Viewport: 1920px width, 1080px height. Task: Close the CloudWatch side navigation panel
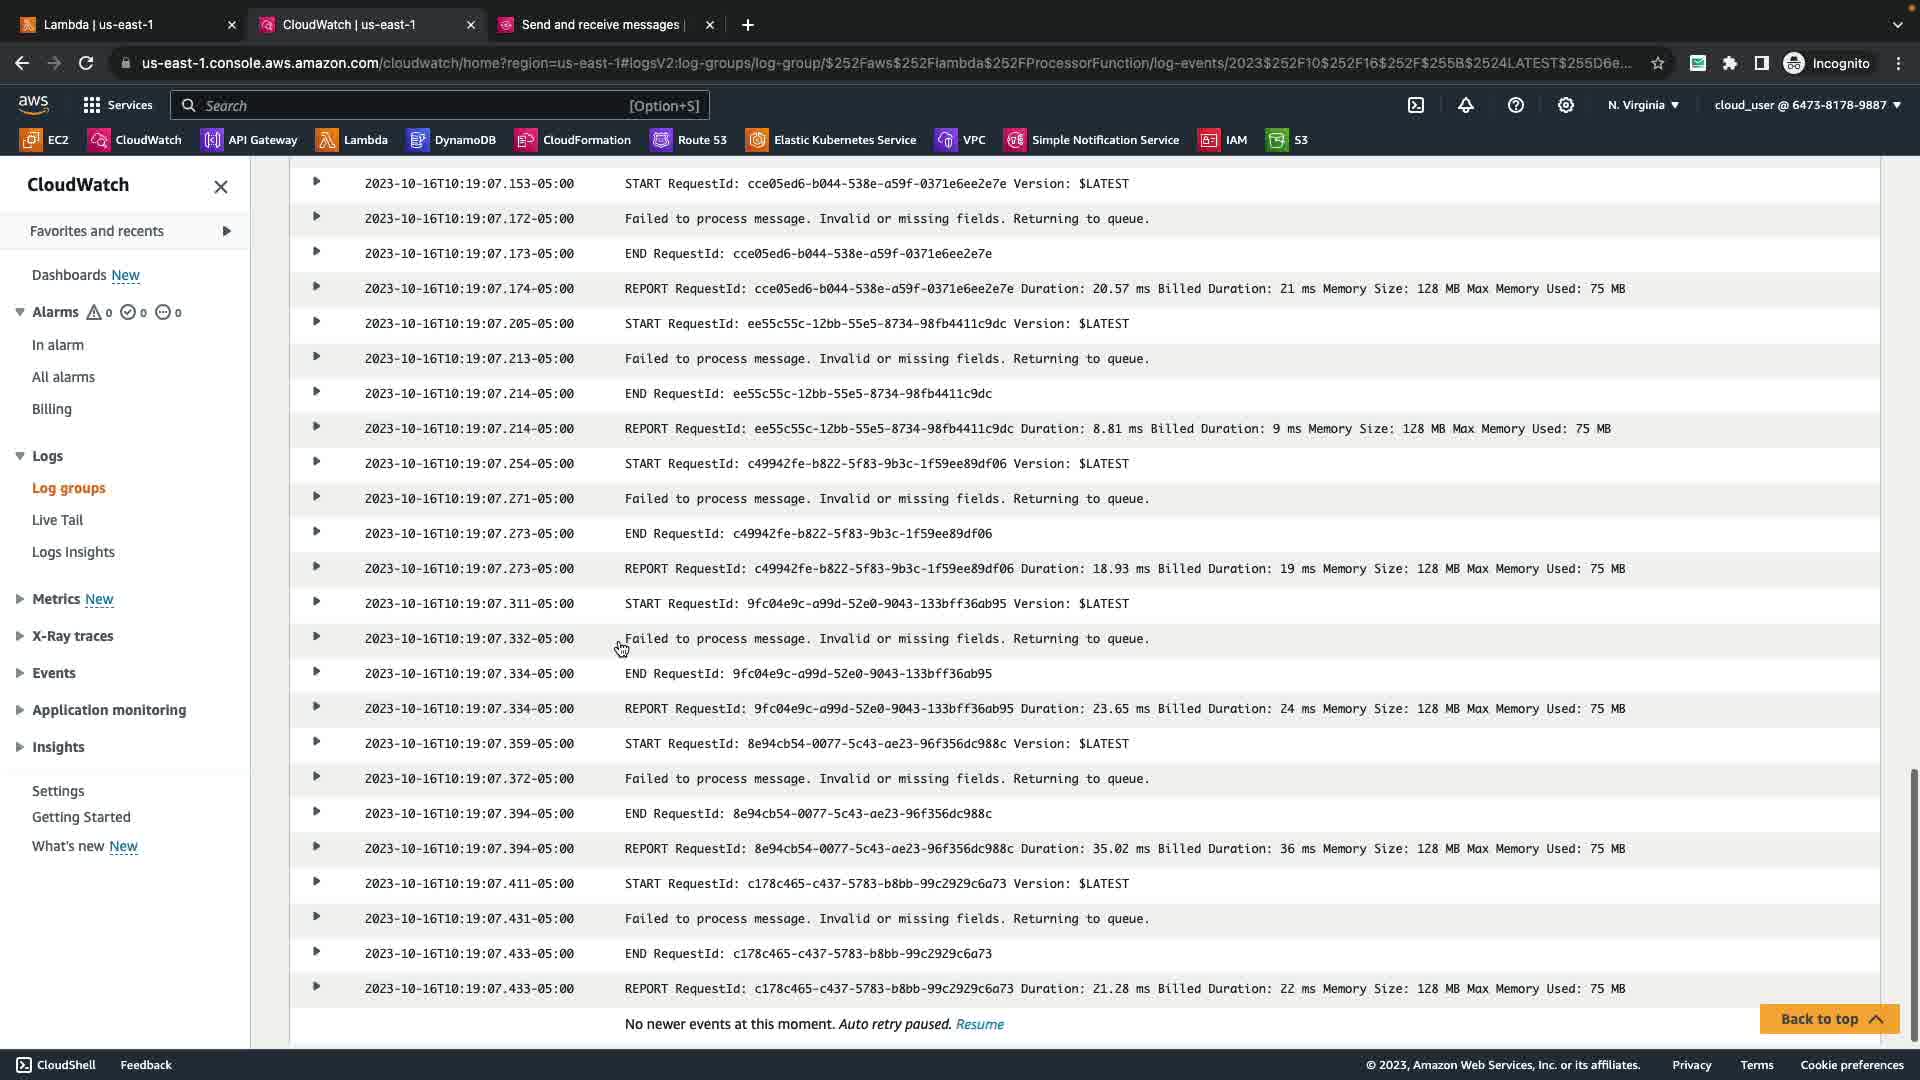(x=221, y=187)
